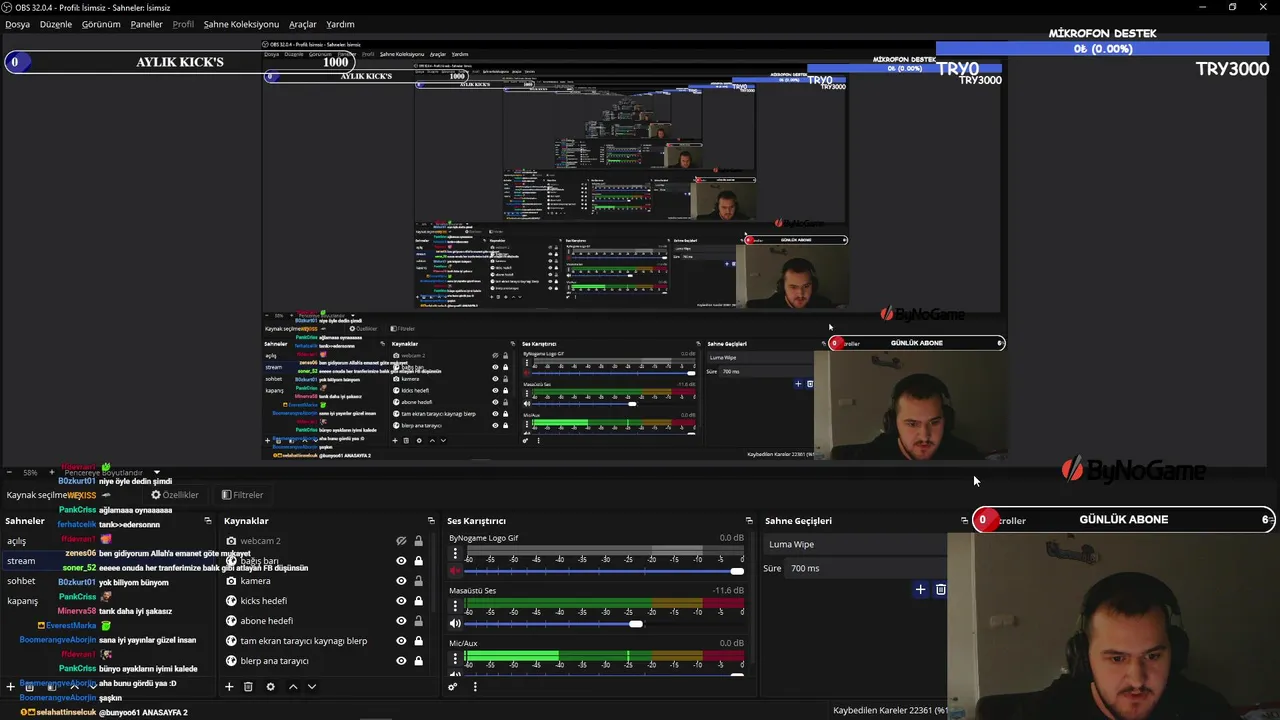Delete the transition with the Sahne Geçişleri trash icon
The width and height of the screenshot is (1280, 720).
[940, 589]
